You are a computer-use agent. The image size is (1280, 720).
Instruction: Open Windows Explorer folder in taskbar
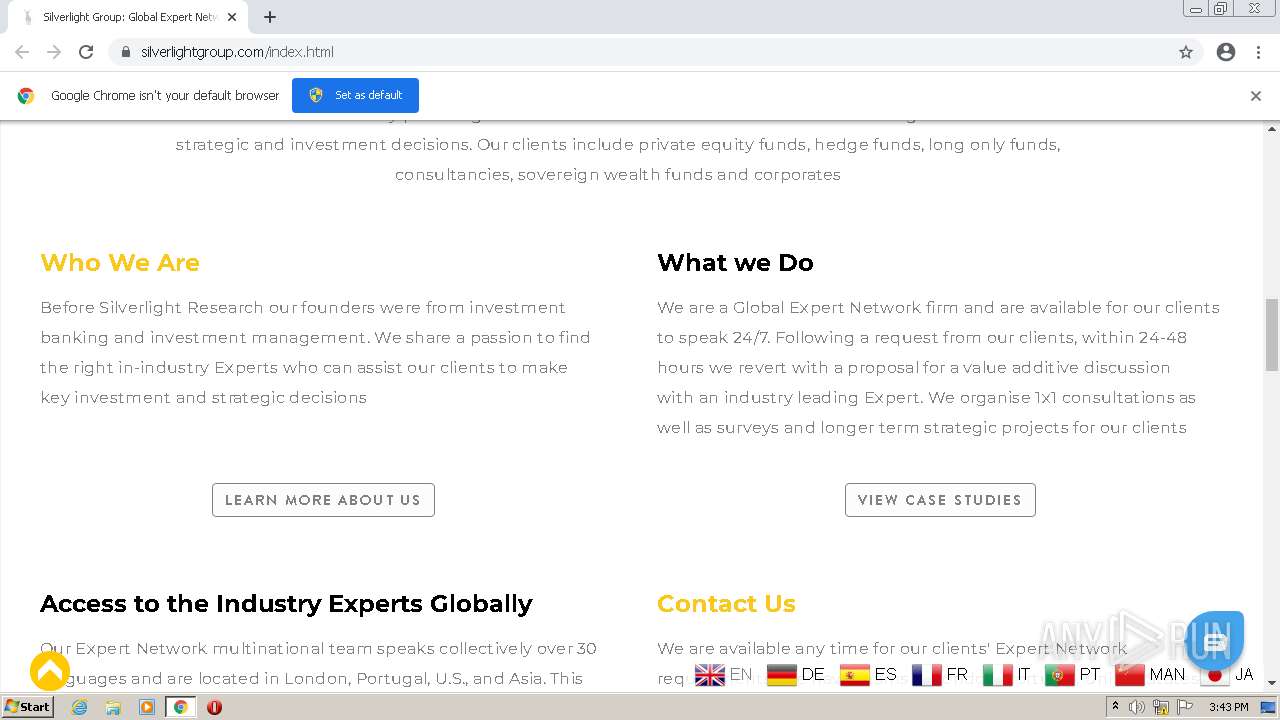pos(113,707)
